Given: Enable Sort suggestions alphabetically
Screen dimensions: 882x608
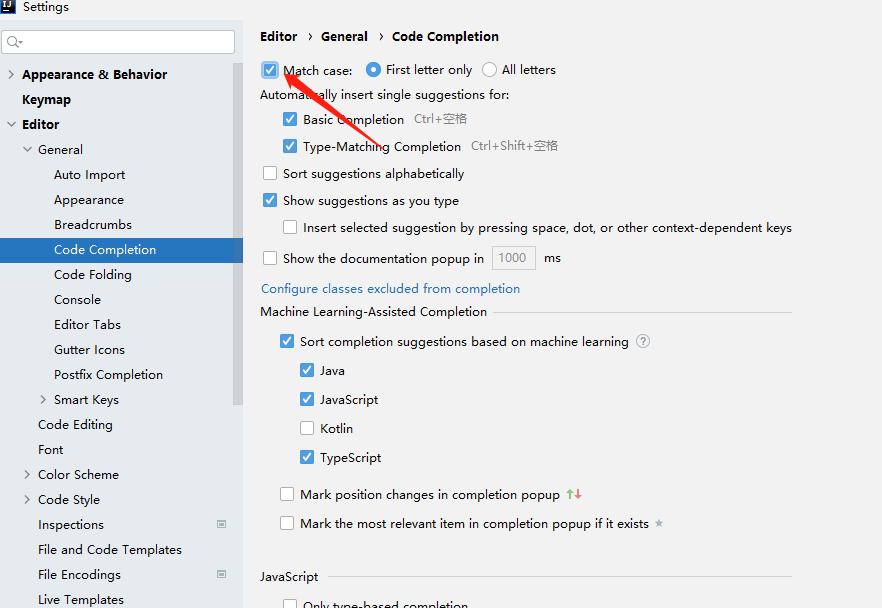Looking at the screenshot, I should pyautogui.click(x=270, y=173).
